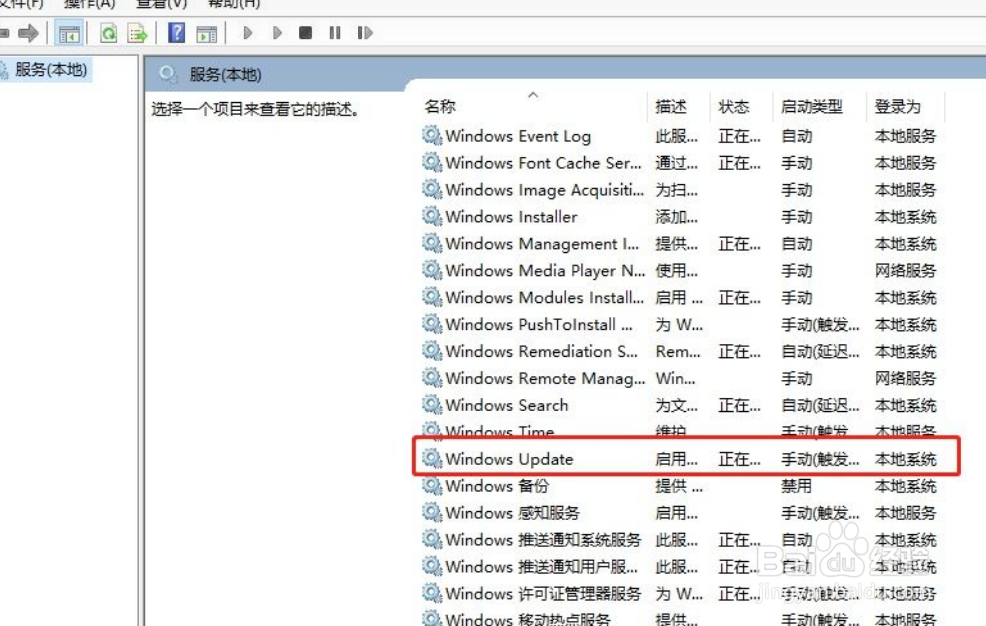Open the 帮助(H) menu
The image size is (986, 626).
pyautogui.click(x=234, y=4)
